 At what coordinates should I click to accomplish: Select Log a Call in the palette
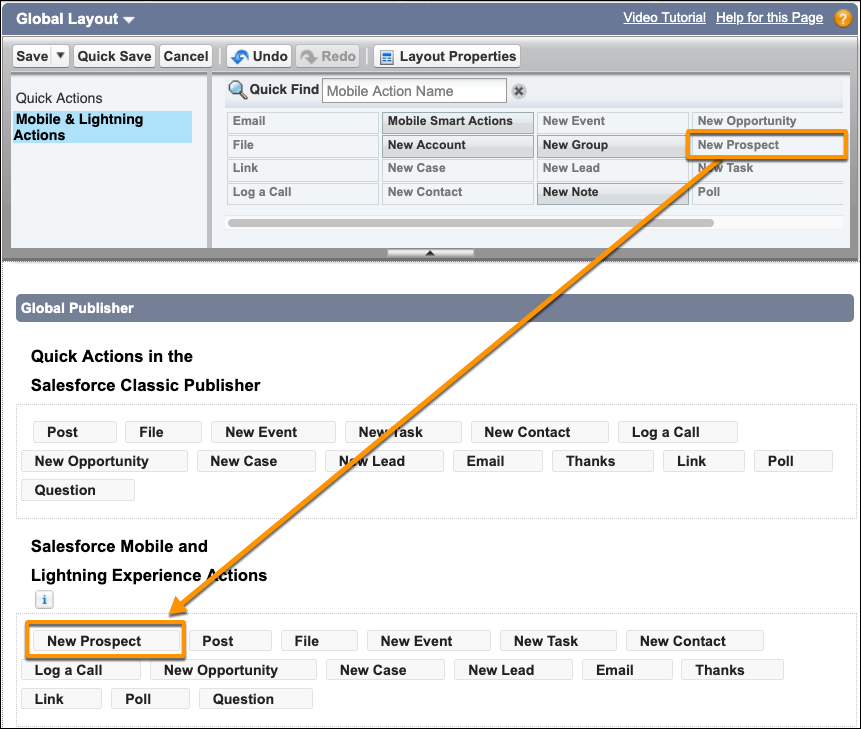coord(303,193)
